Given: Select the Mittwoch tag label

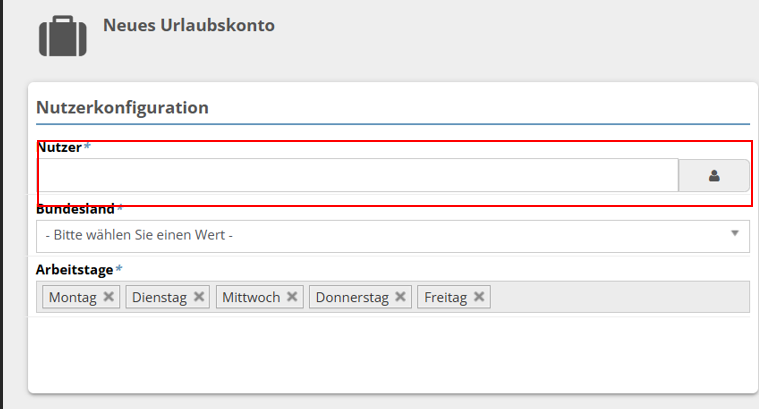Looking at the screenshot, I should 251,297.
